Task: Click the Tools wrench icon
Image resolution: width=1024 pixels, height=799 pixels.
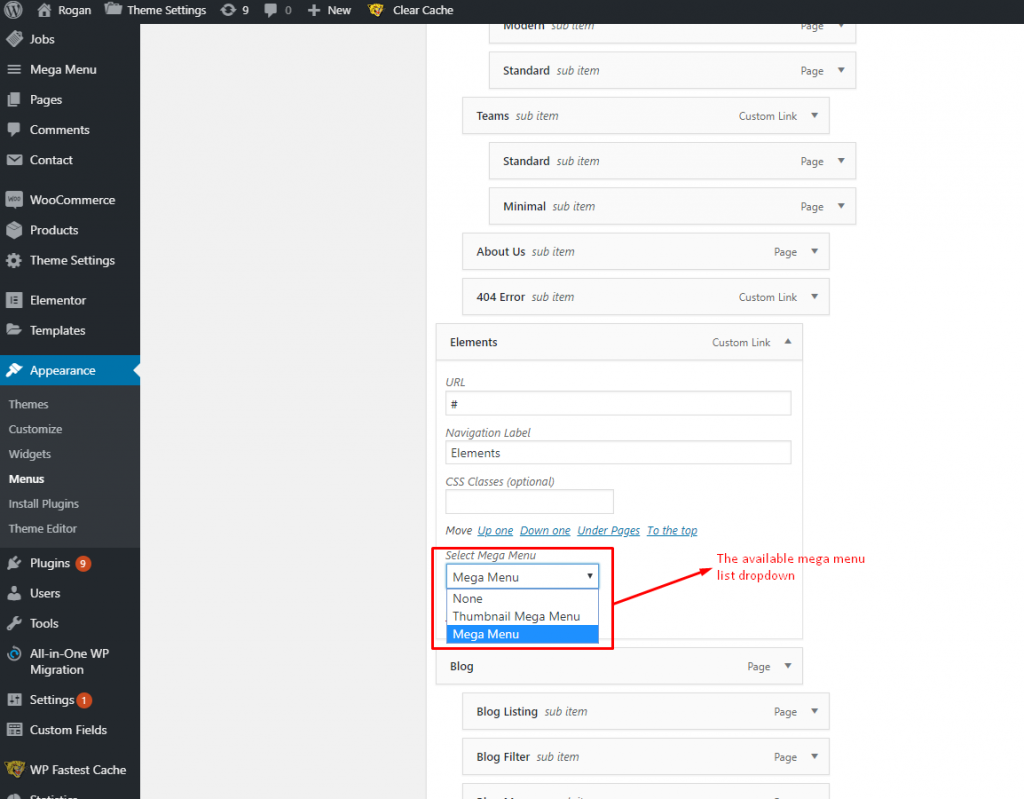Action: [14, 623]
